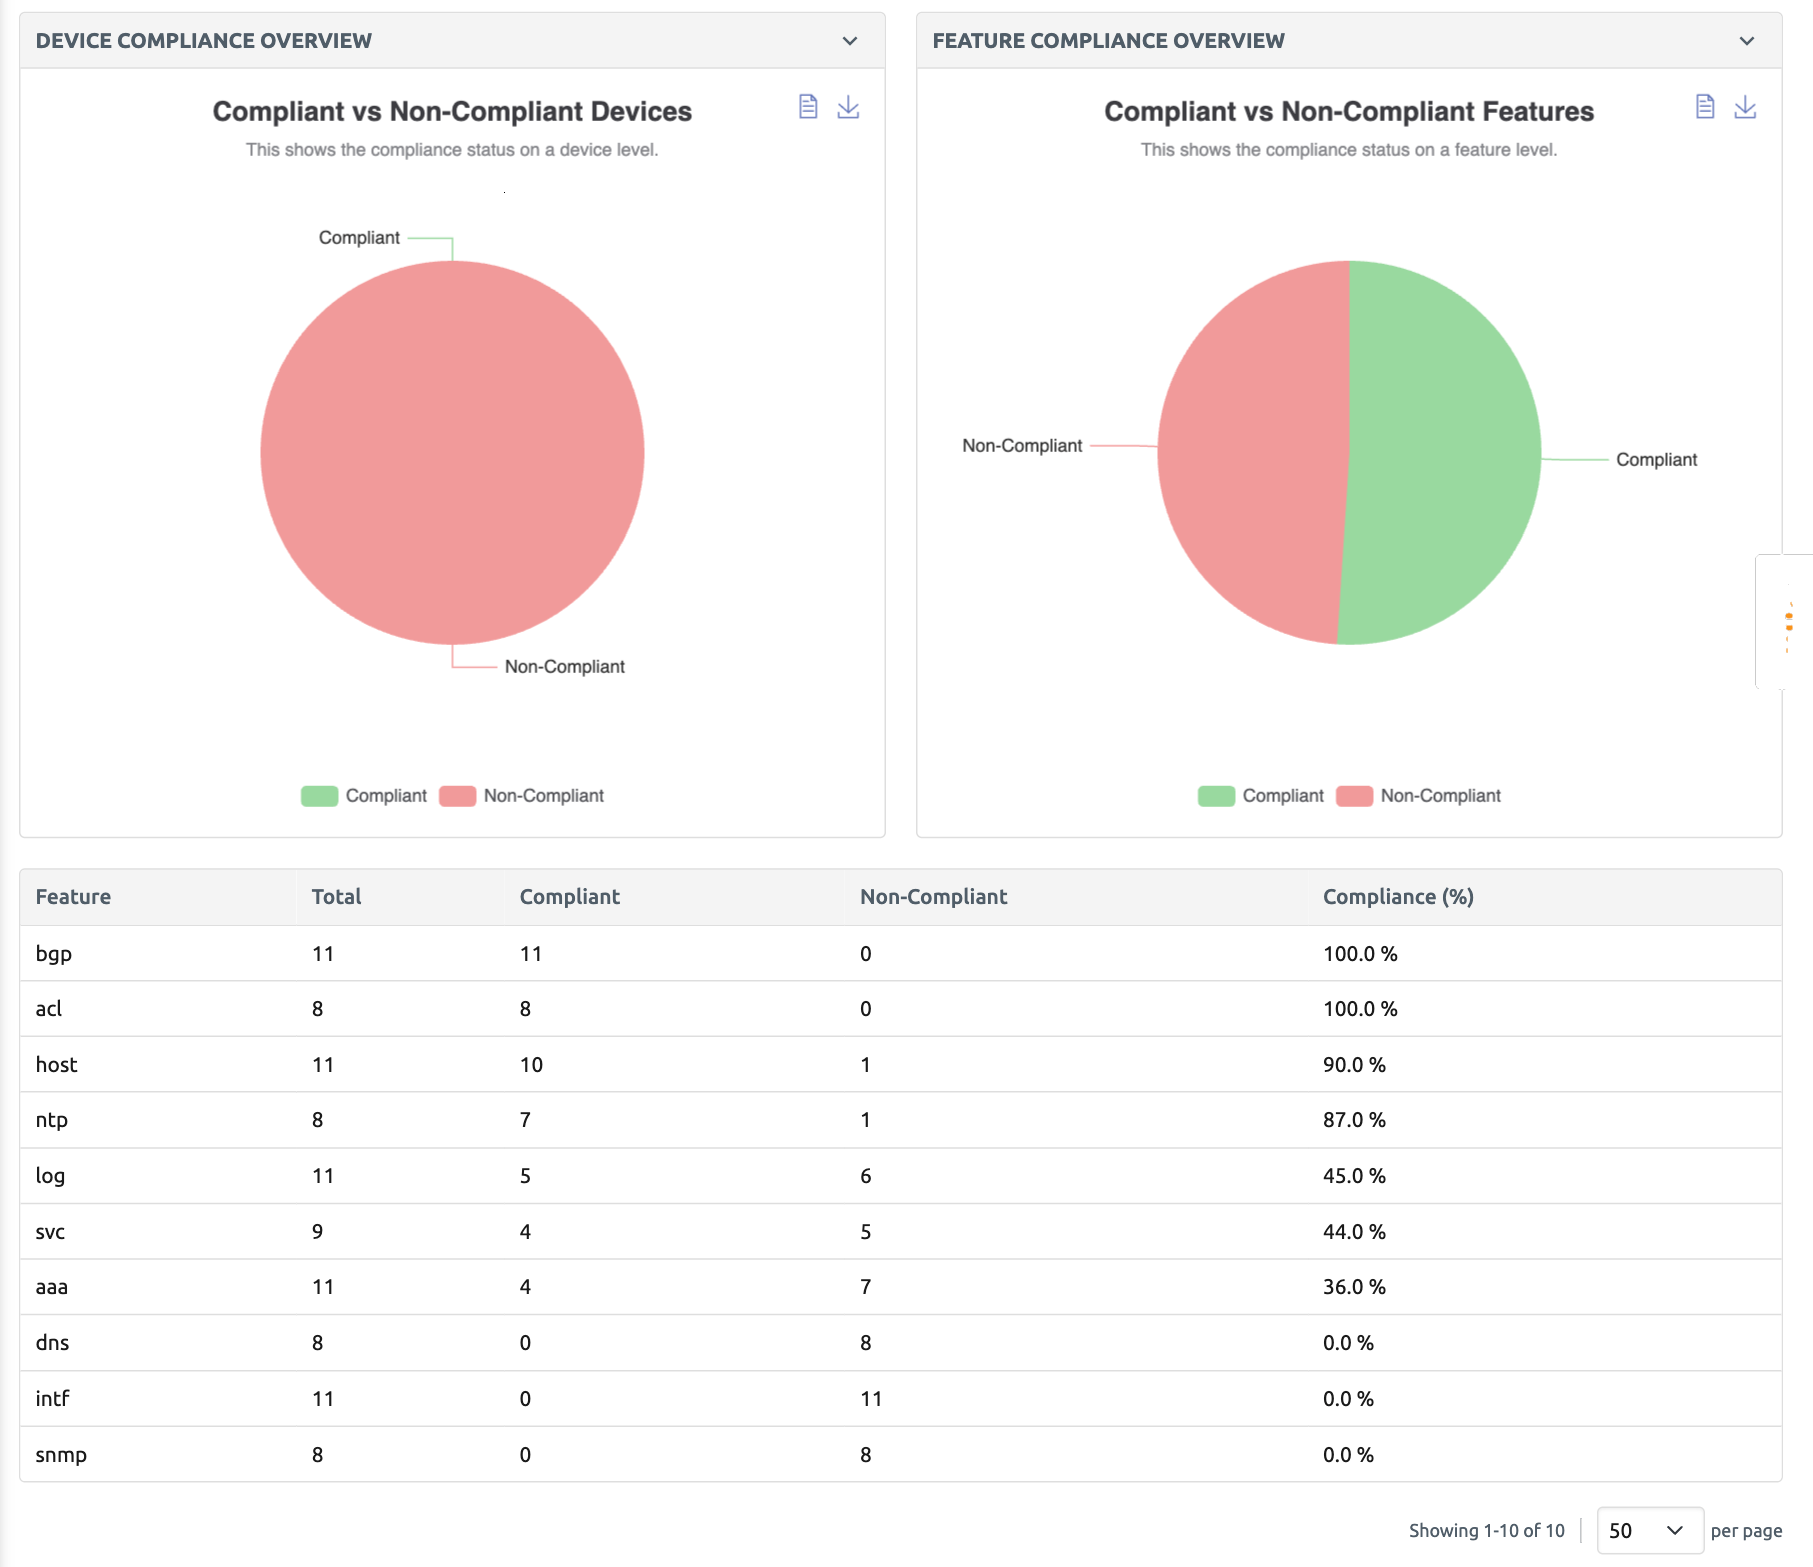Sort the table by Total column
1813x1567 pixels.
tap(336, 896)
